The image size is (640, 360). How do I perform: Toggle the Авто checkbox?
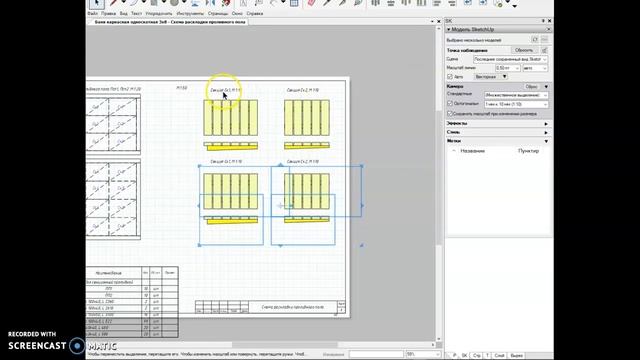[450, 77]
